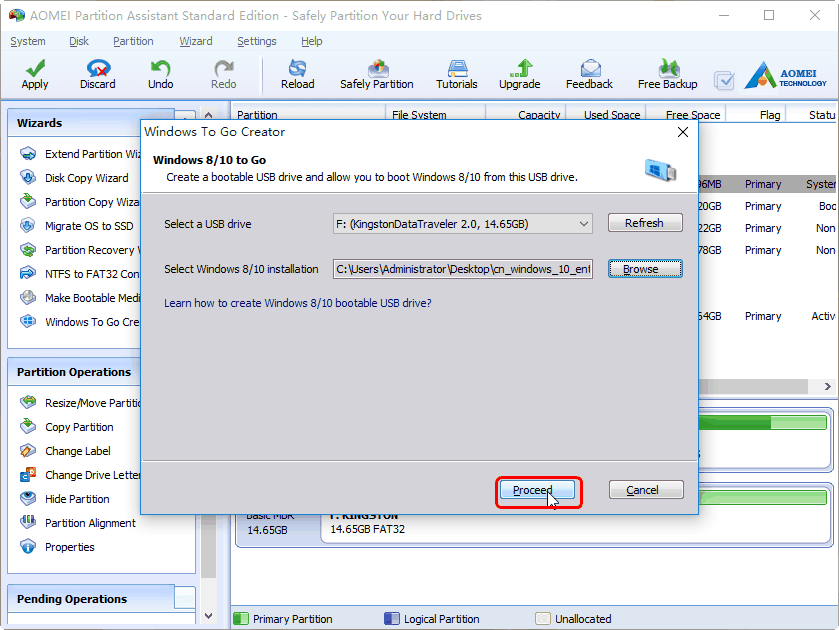
Task: Open the Learn how to create bootable USB link
Action: pos(298,303)
